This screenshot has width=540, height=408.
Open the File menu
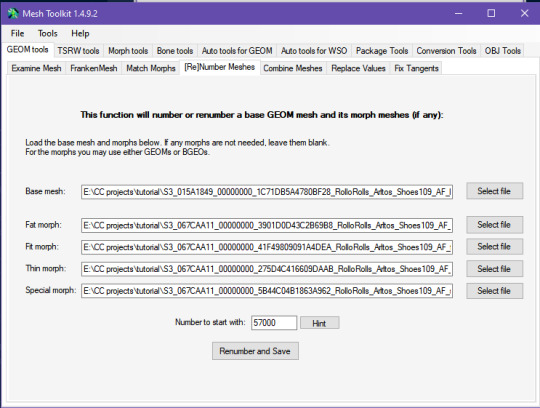pos(17,33)
